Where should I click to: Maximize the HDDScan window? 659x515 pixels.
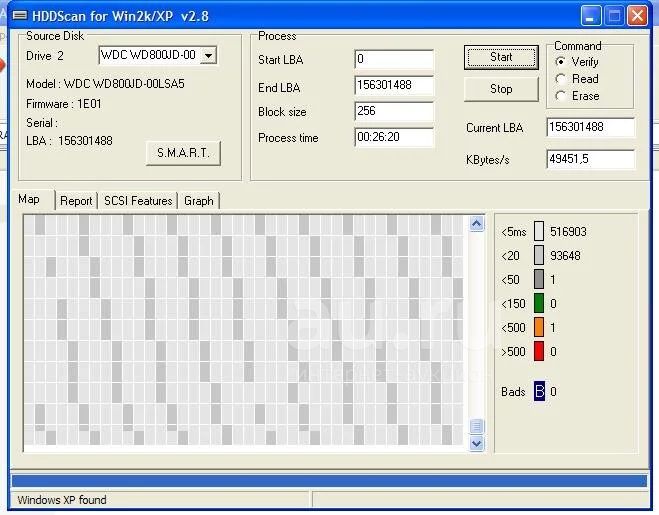pyautogui.click(x=614, y=16)
